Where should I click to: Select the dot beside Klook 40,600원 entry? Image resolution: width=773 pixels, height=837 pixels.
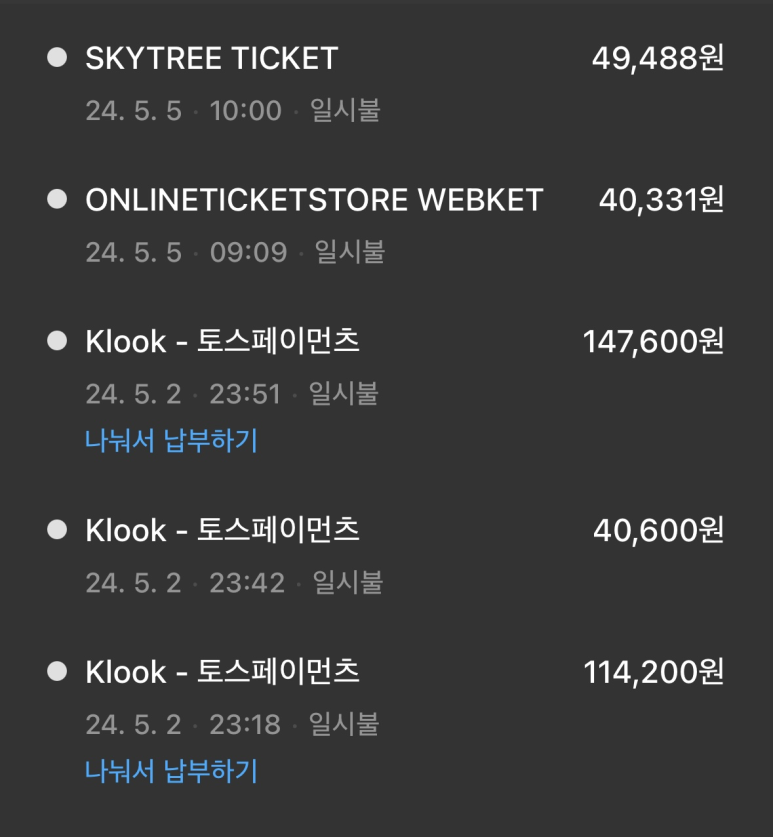(x=57, y=530)
